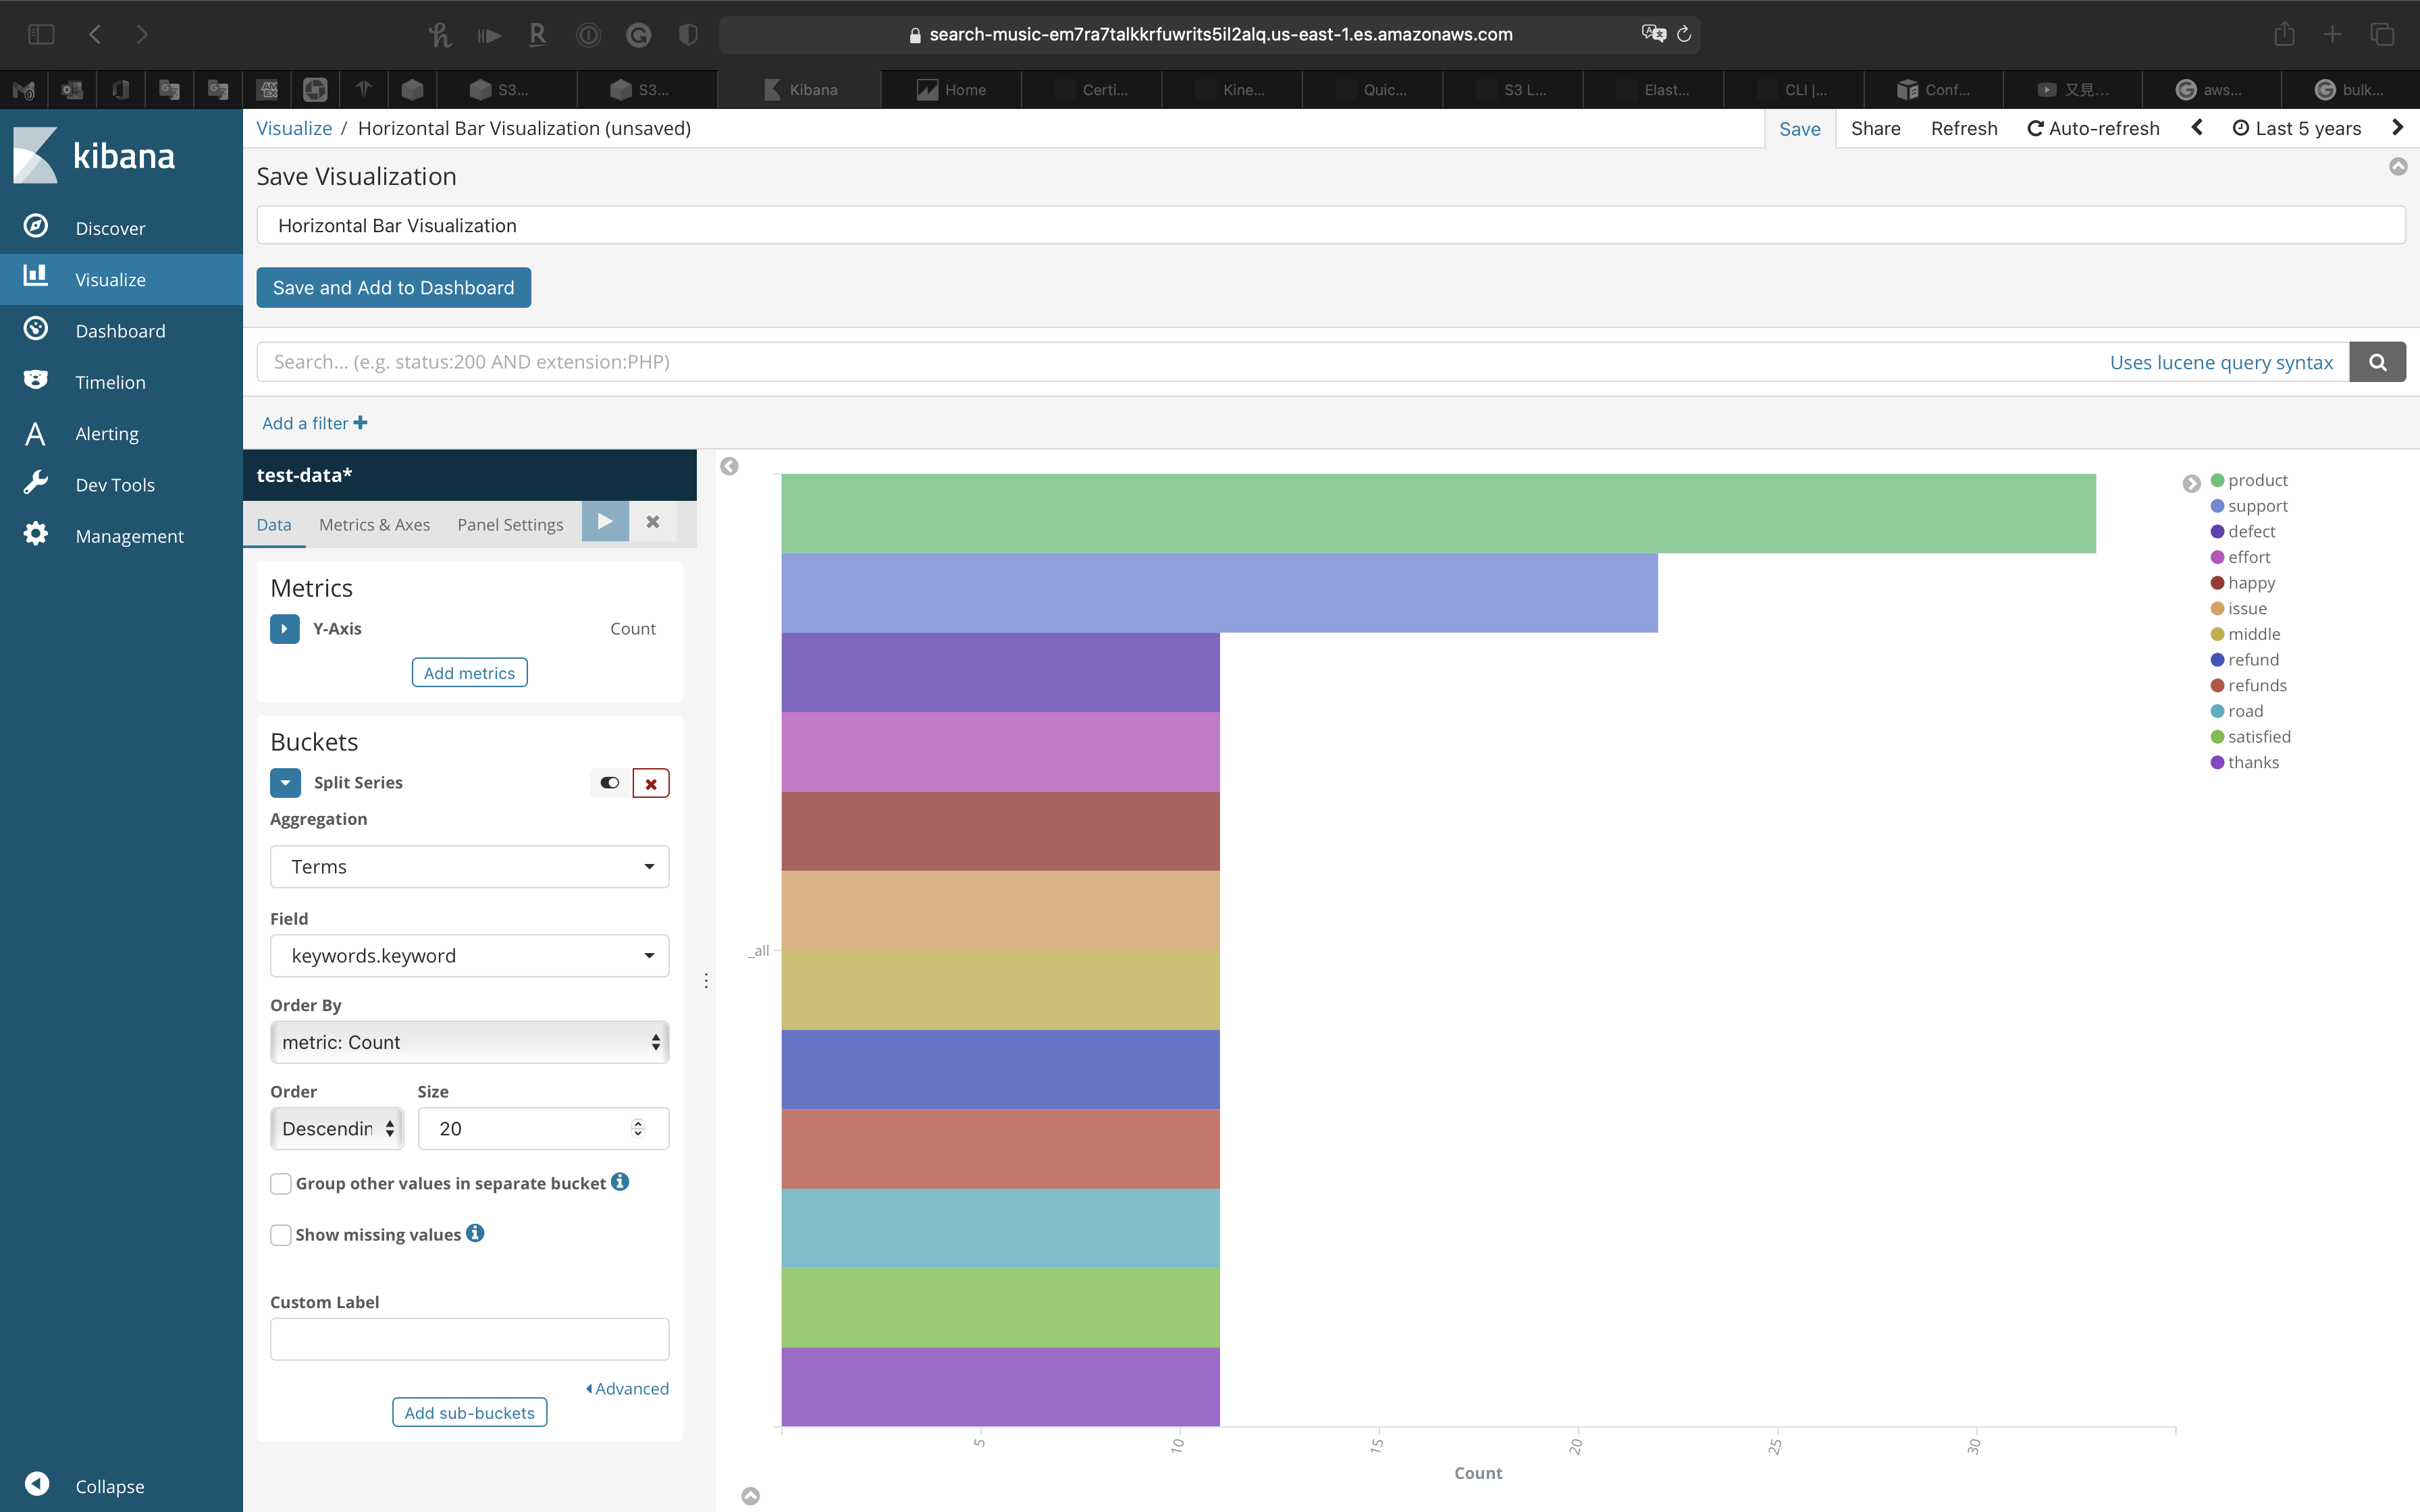Image resolution: width=2420 pixels, height=1512 pixels.
Task: Open the Terms aggregation dropdown
Action: [x=469, y=867]
